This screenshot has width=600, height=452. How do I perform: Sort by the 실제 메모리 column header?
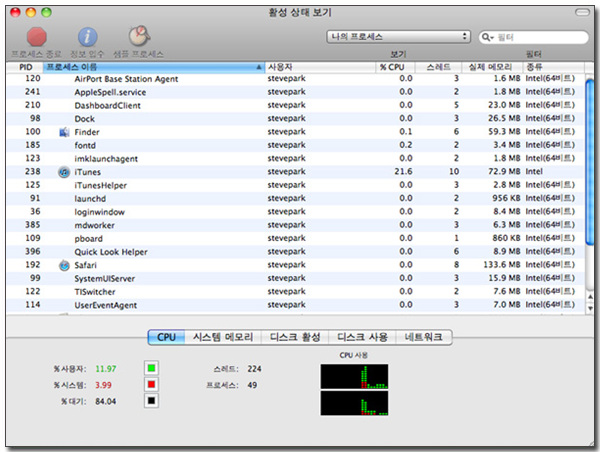[x=492, y=67]
